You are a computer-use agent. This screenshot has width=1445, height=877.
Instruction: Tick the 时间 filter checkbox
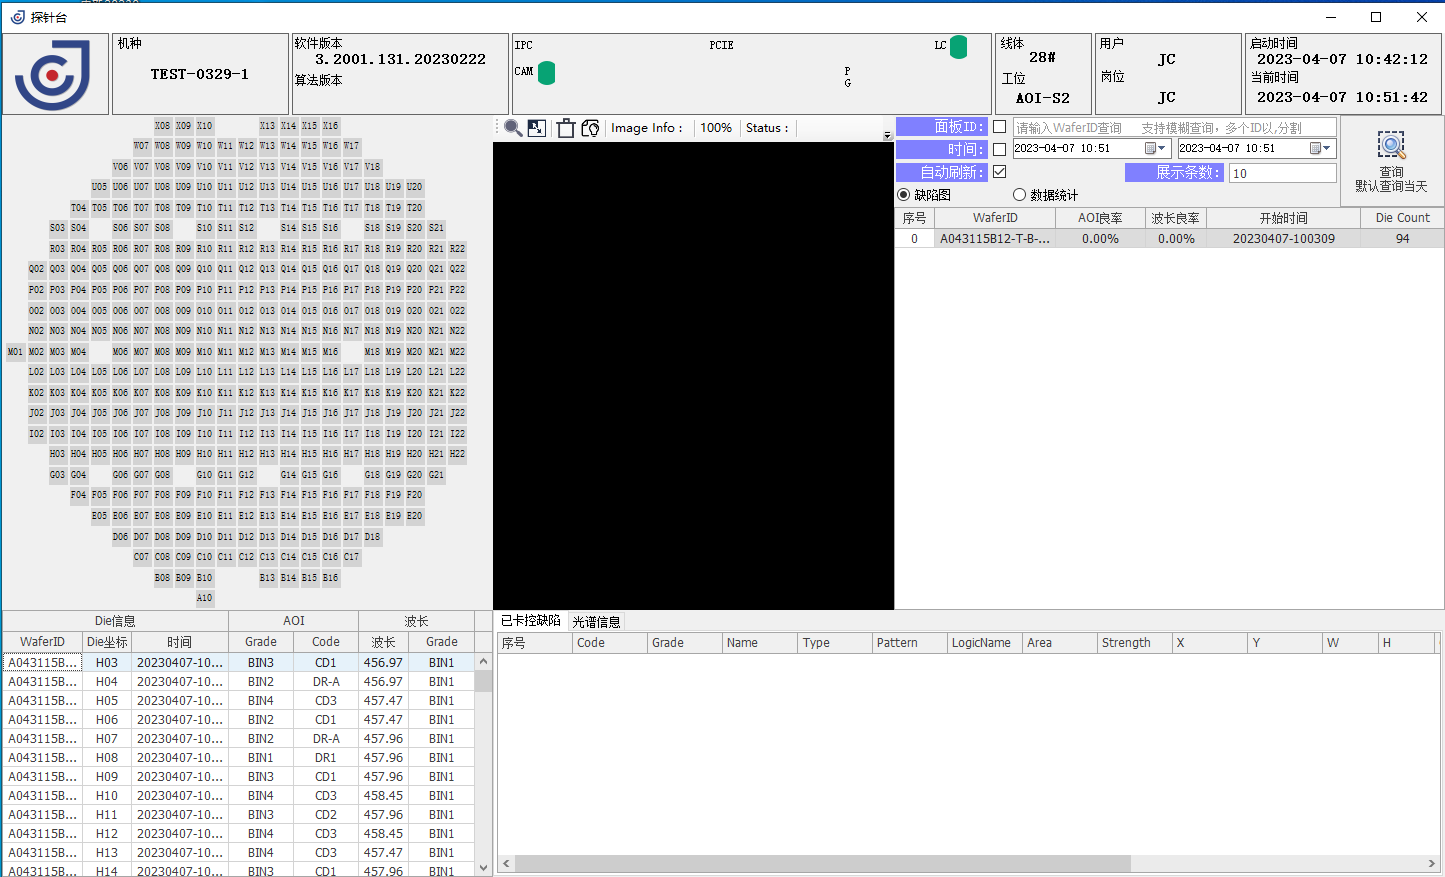(x=999, y=149)
